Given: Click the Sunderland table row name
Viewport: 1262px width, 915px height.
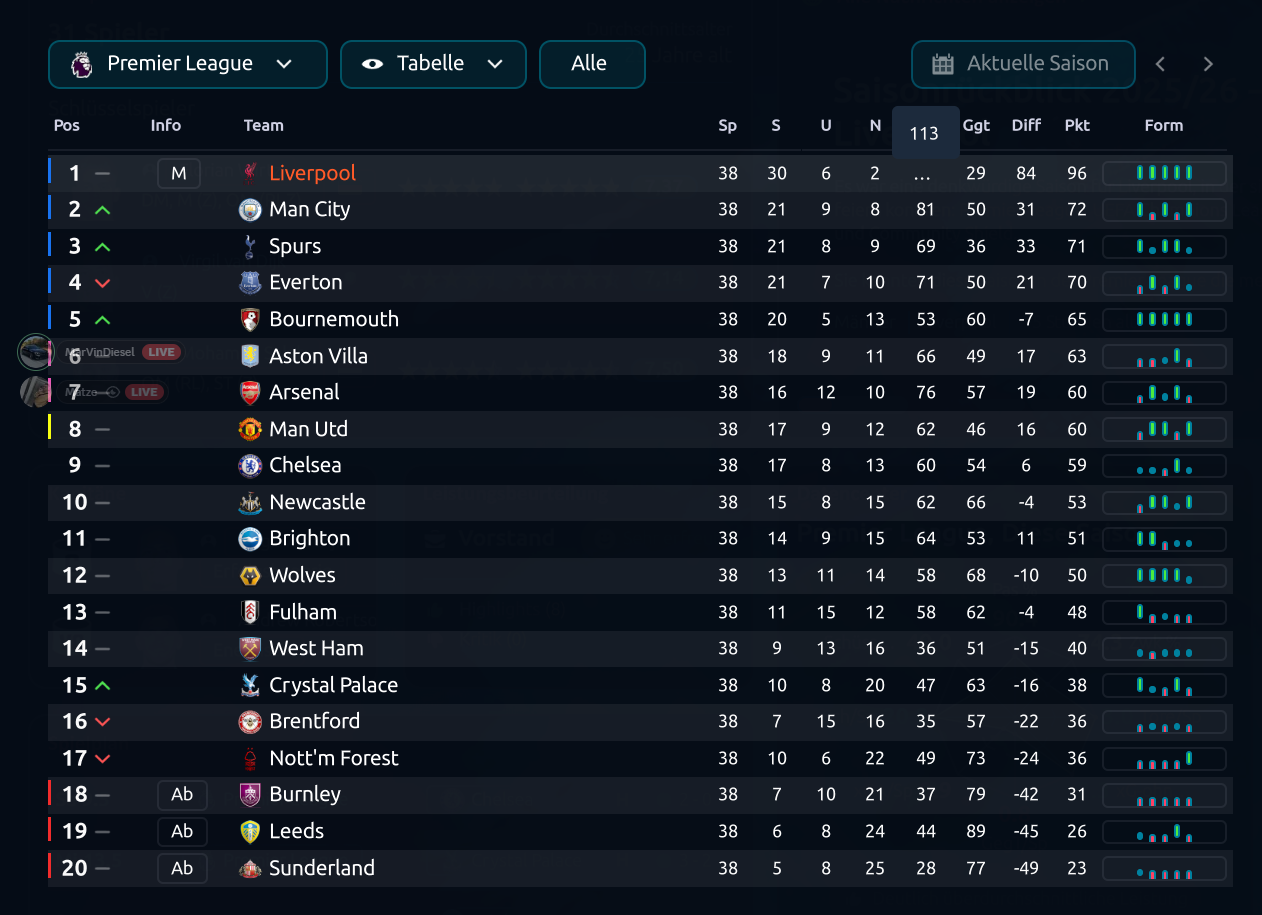Looking at the screenshot, I should click(x=321, y=868).
